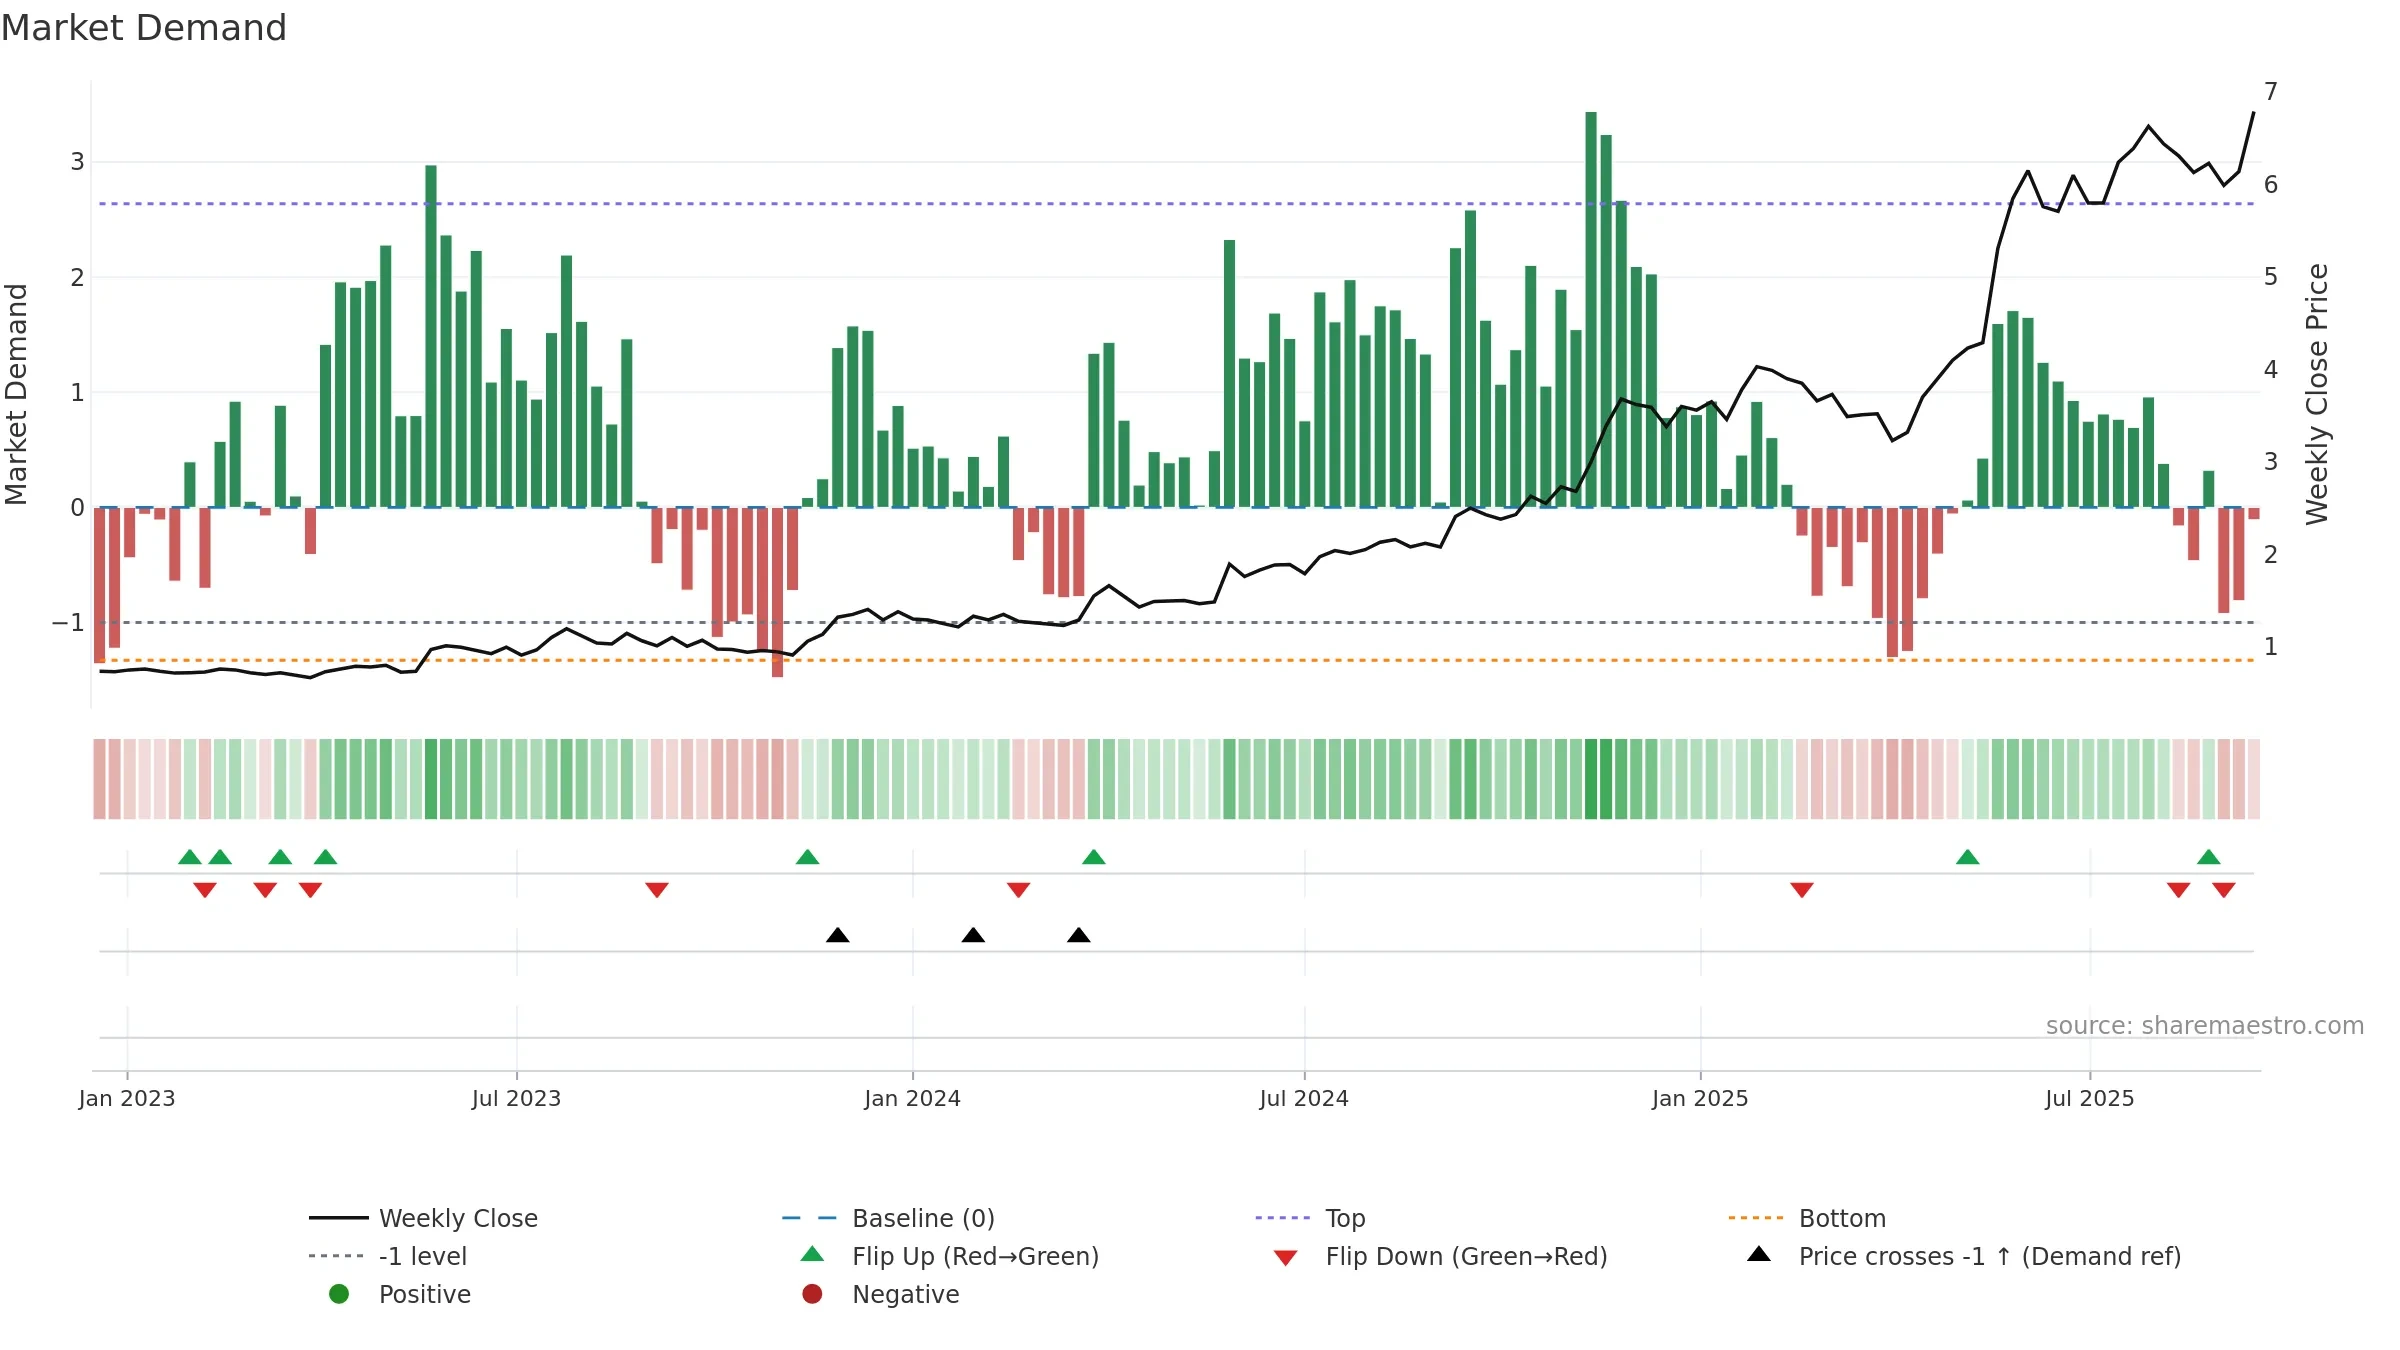Click the blue dashed Baseline (0) legend sample

coord(809,1218)
